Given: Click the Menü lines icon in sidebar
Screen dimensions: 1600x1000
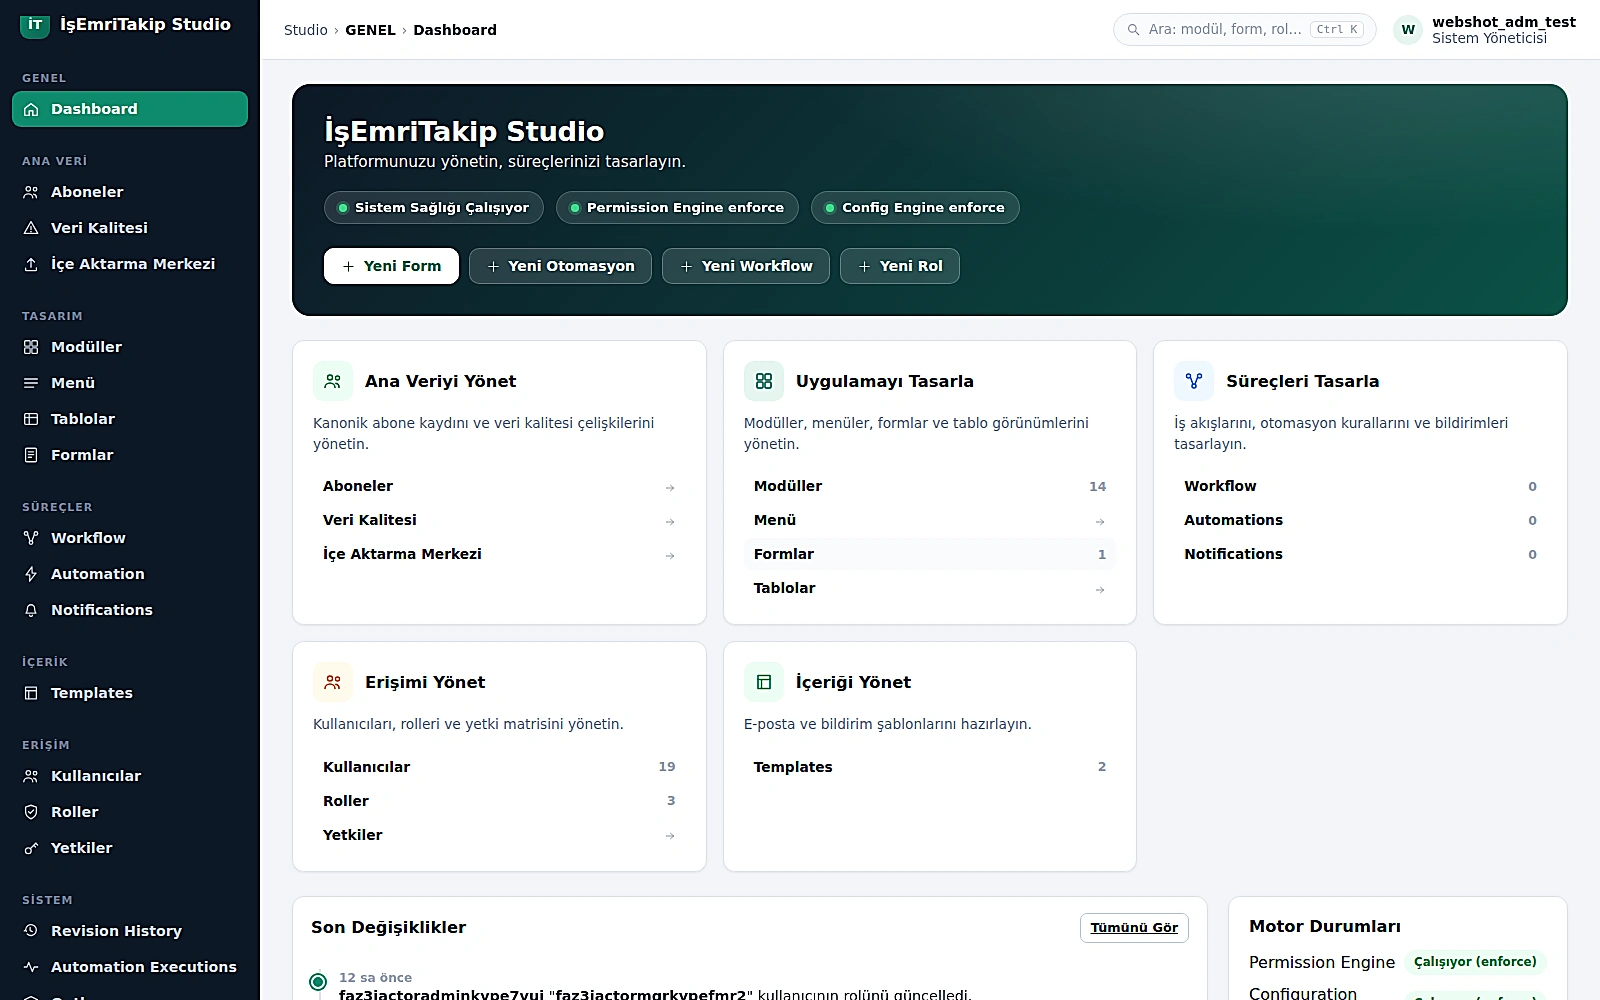Looking at the screenshot, I should (x=31, y=383).
